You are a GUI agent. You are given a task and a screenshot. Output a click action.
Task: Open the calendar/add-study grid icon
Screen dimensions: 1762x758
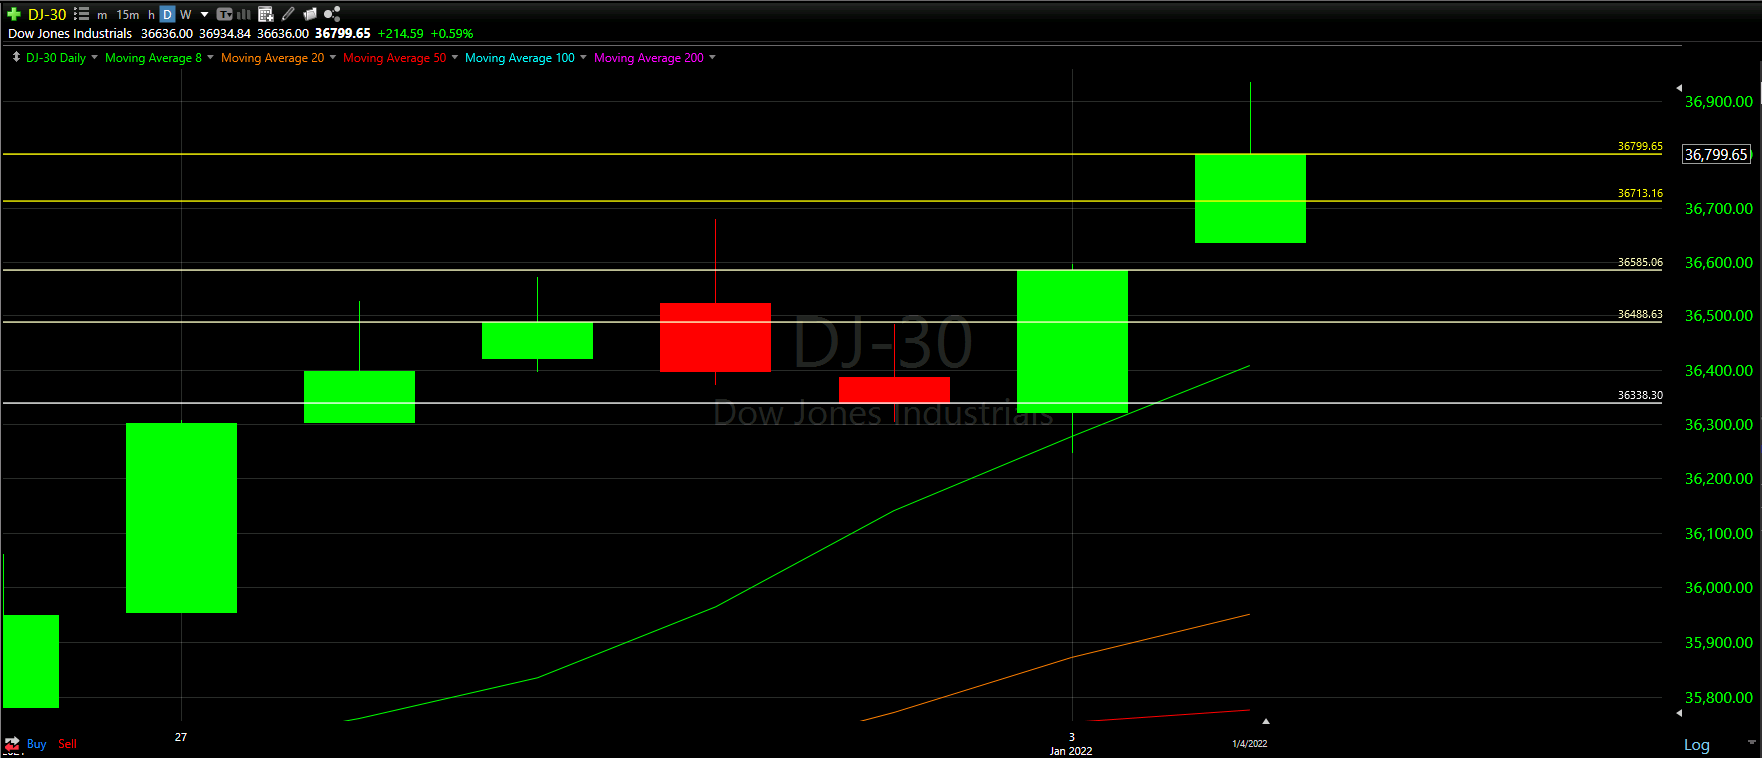[x=265, y=14]
